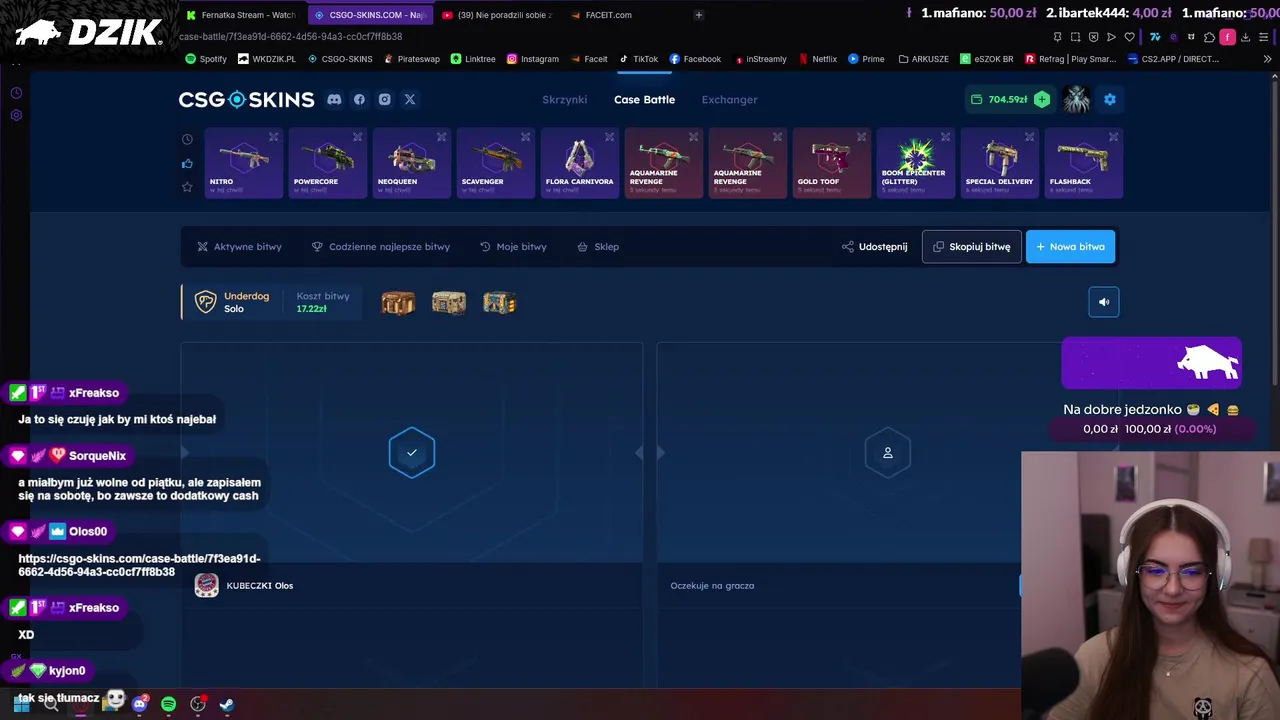Click the FLASHBACK drop card
This screenshot has height=720, width=1280.
point(1083,163)
